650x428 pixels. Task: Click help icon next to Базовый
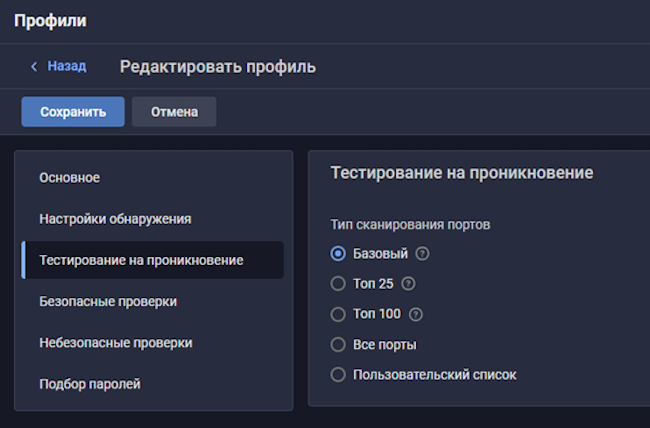pyautogui.click(x=422, y=253)
